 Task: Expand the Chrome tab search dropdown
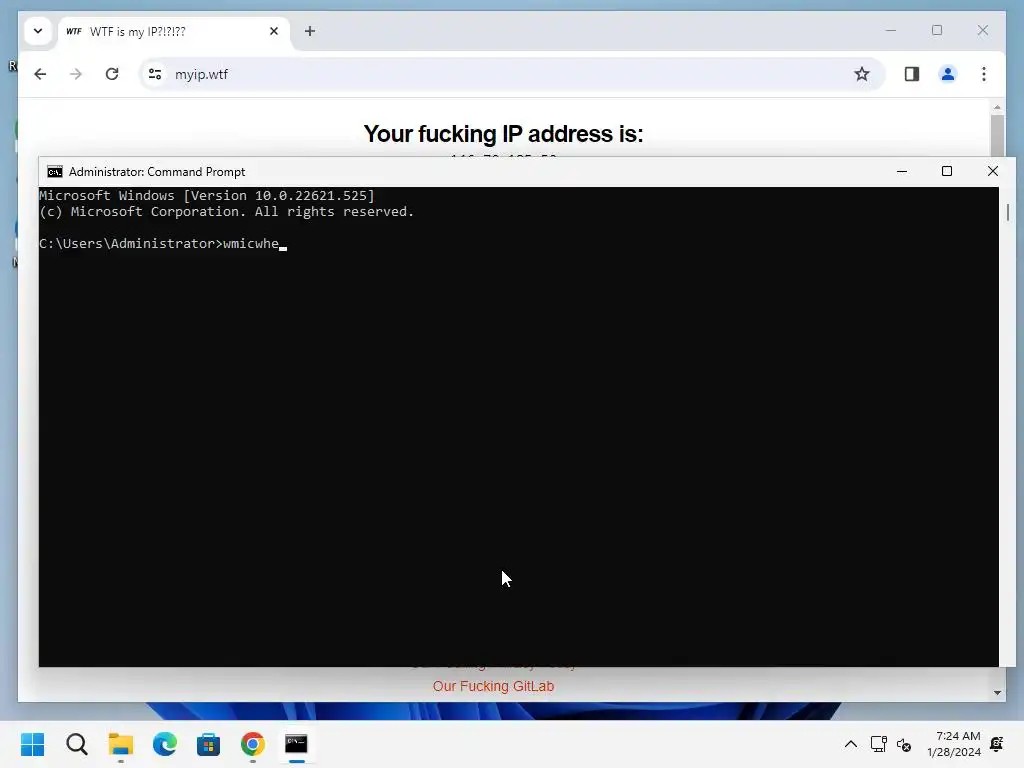(x=38, y=31)
